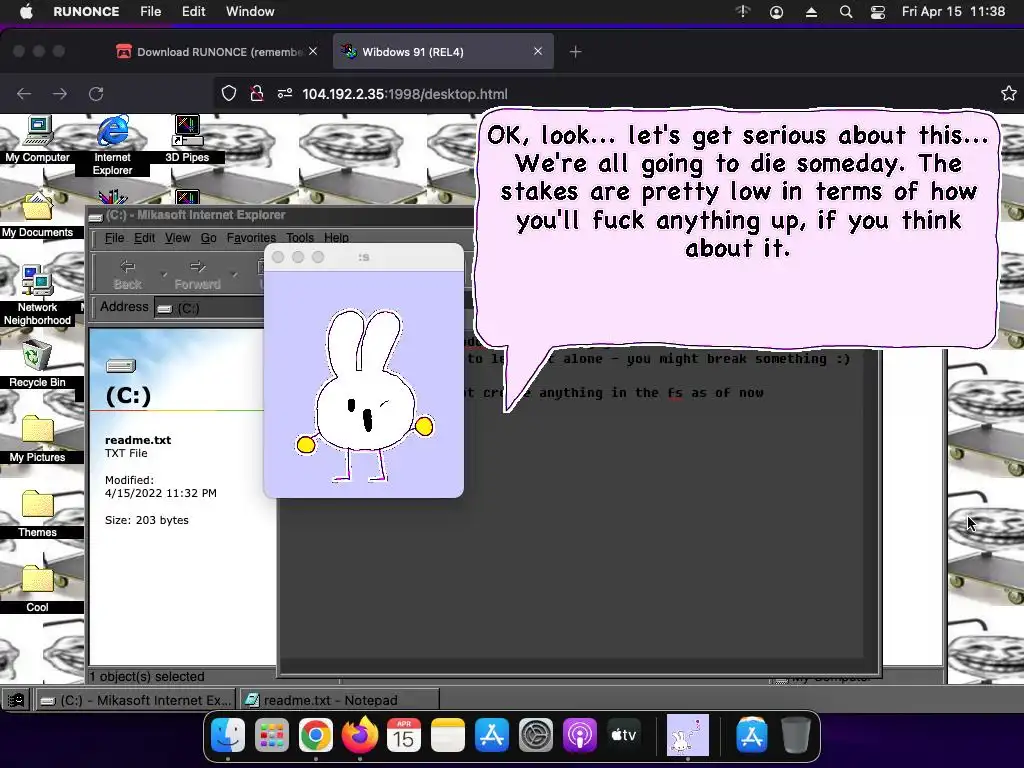Click the browser forward arrow
The image size is (1024, 768).
coord(60,94)
